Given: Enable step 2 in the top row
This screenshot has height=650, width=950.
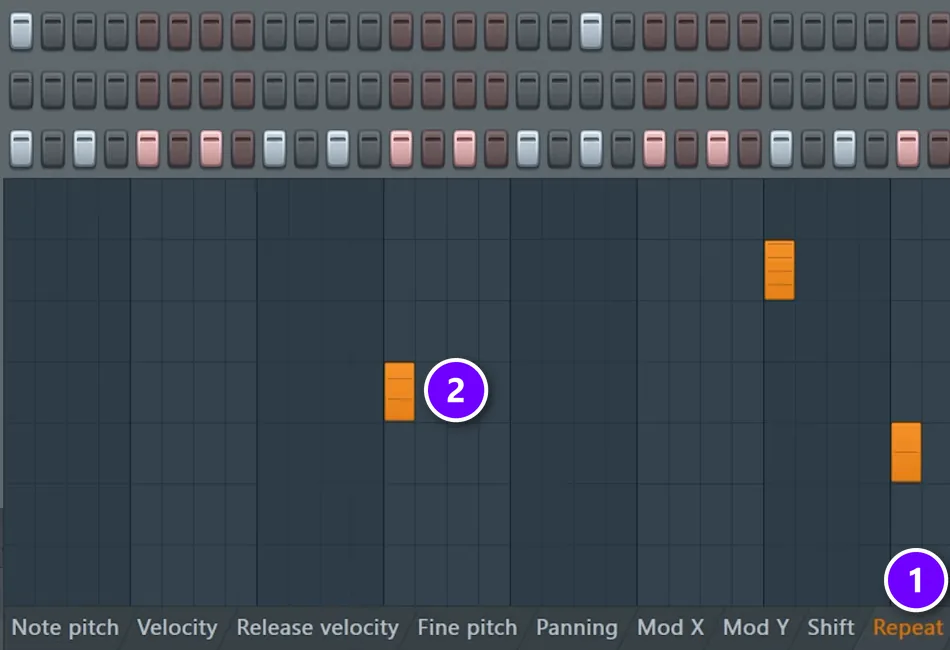Looking at the screenshot, I should (x=53, y=32).
